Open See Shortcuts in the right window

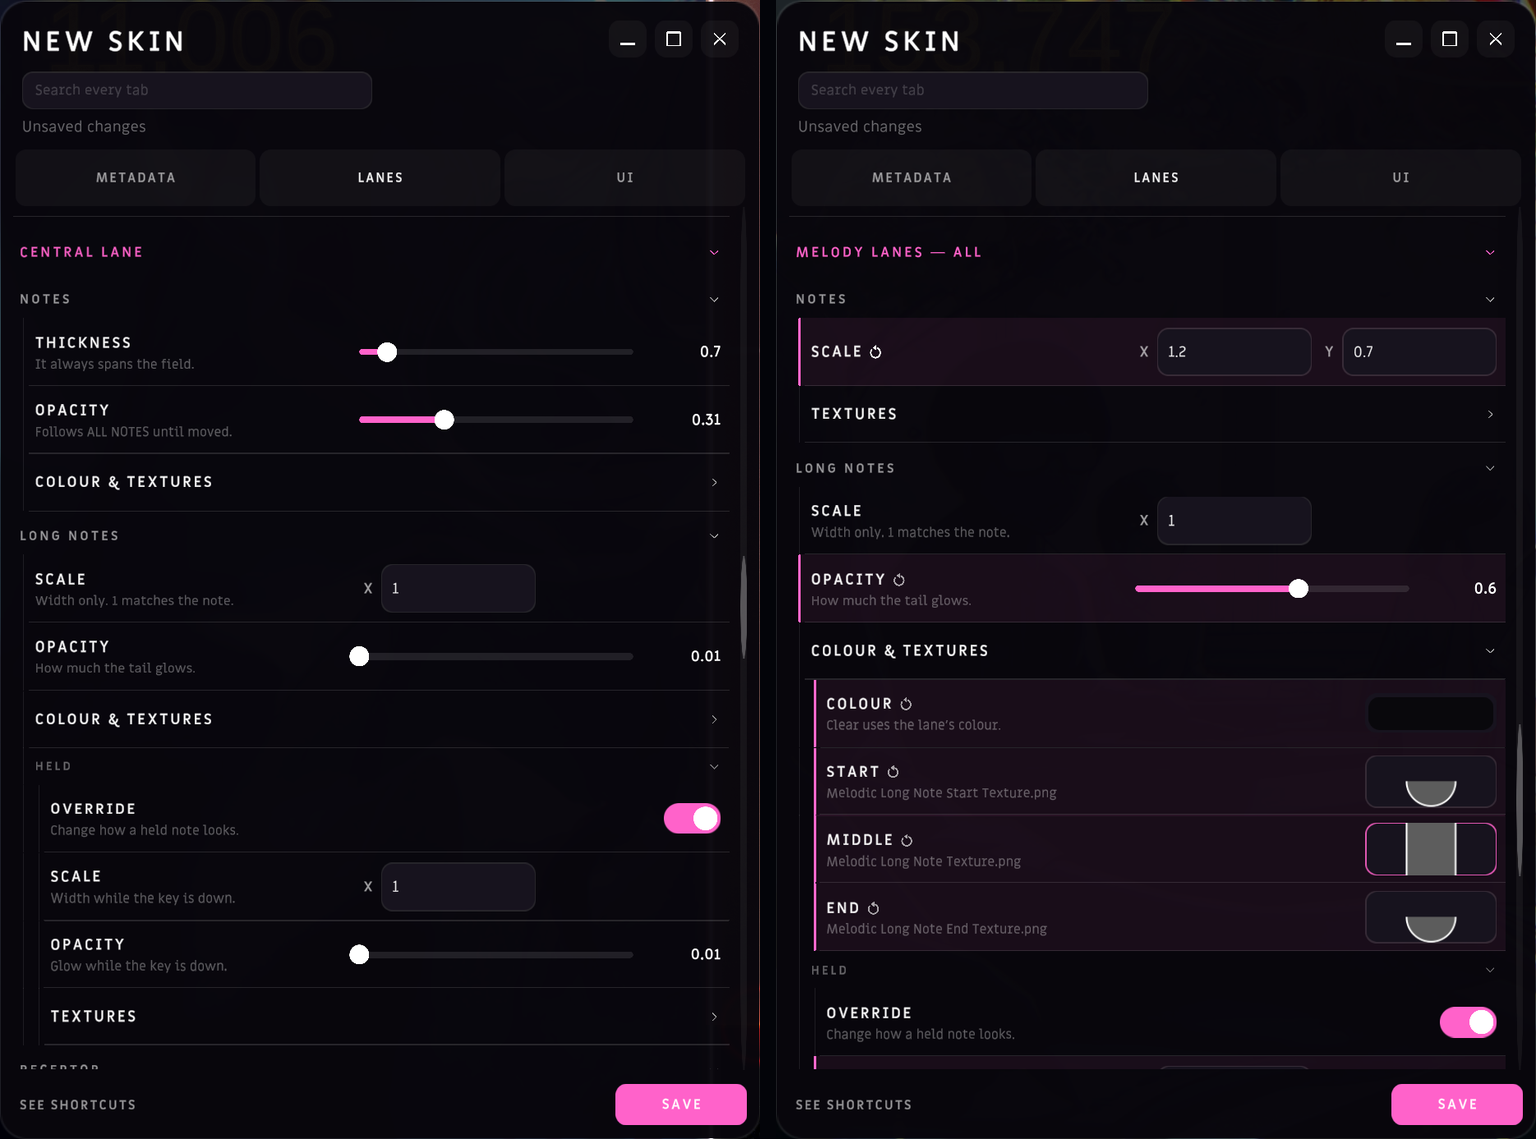[x=854, y=1105]
